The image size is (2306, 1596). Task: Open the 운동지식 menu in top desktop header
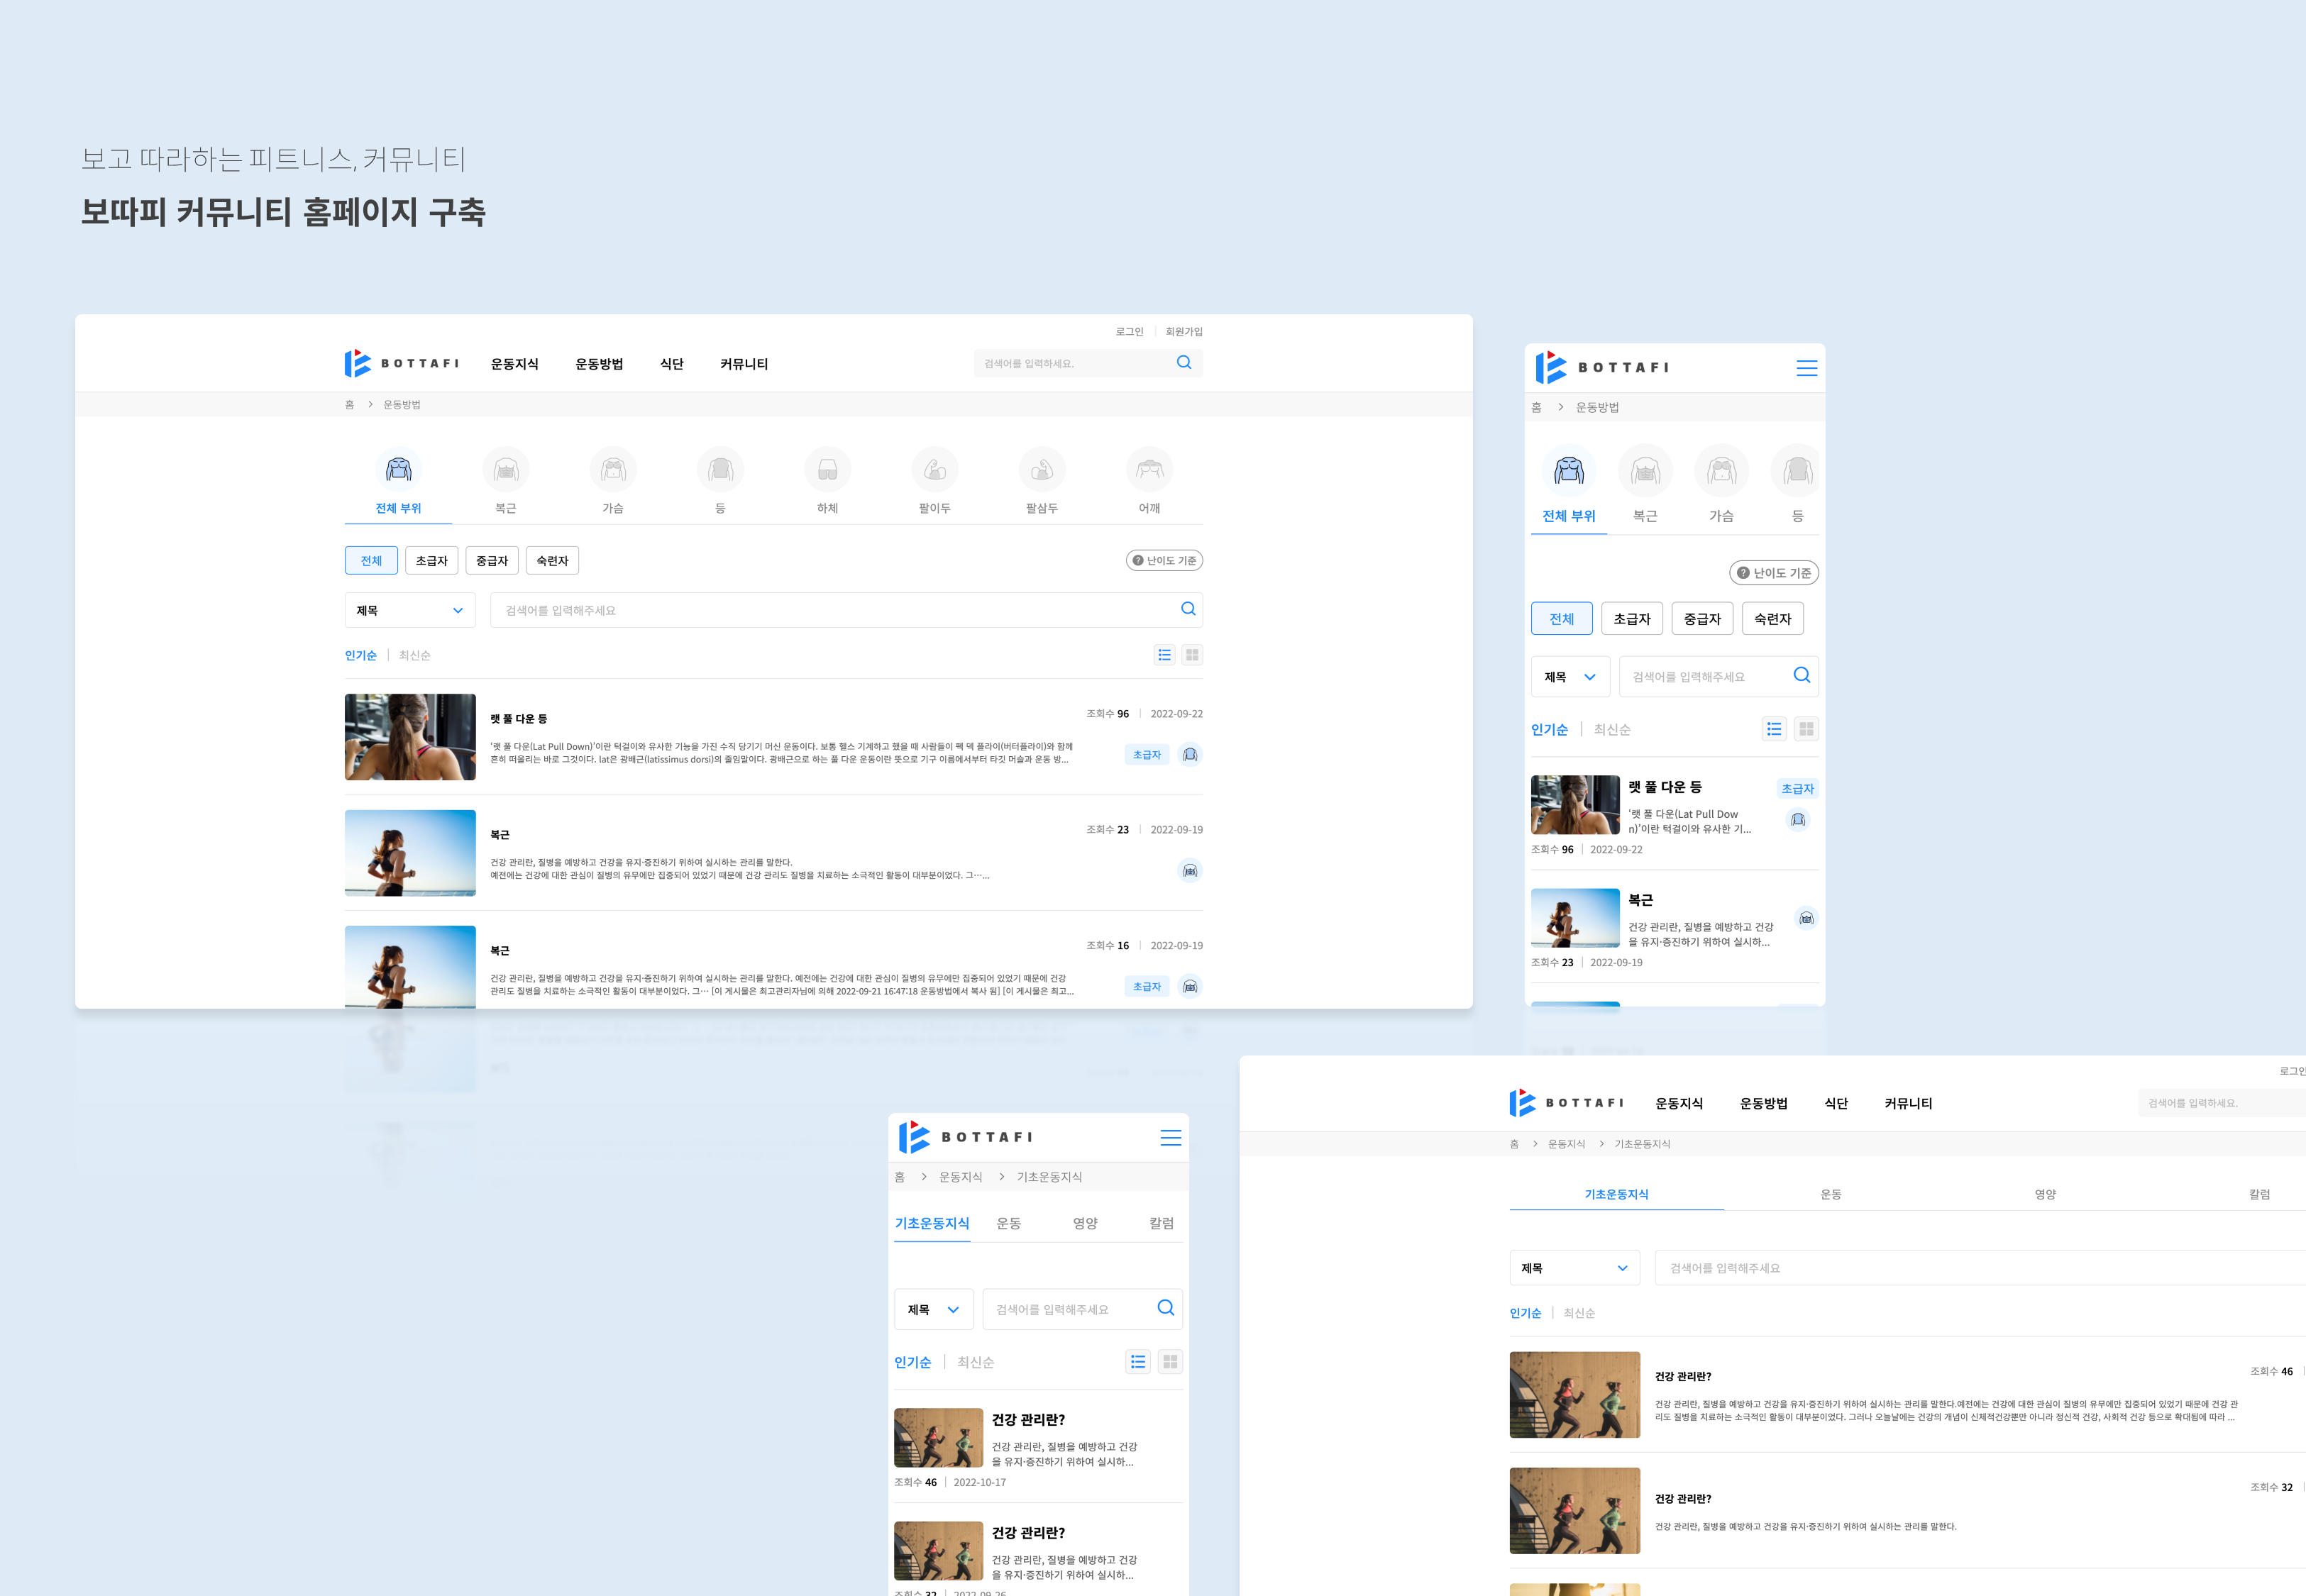[x=514, y=364]
